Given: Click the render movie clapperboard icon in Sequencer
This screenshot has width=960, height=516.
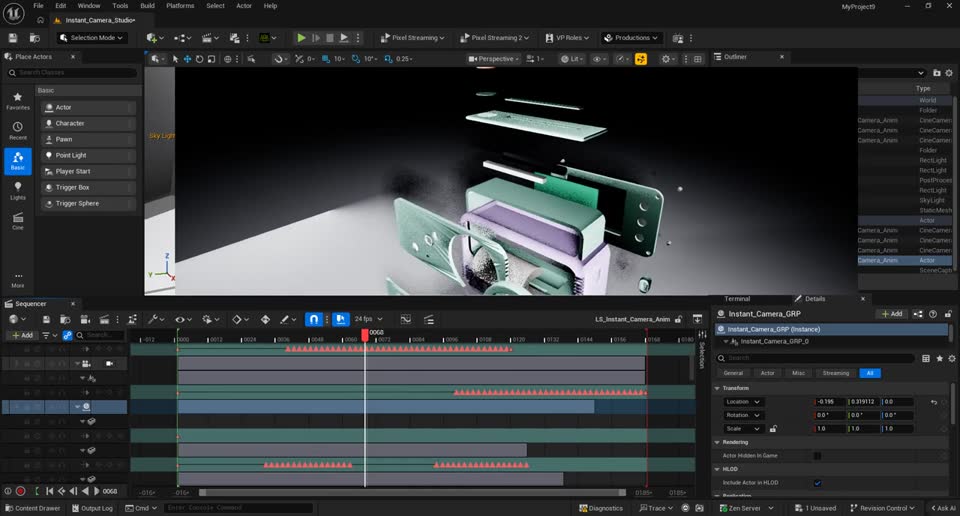Looking at the screenshot, I should tap(104, 320).
